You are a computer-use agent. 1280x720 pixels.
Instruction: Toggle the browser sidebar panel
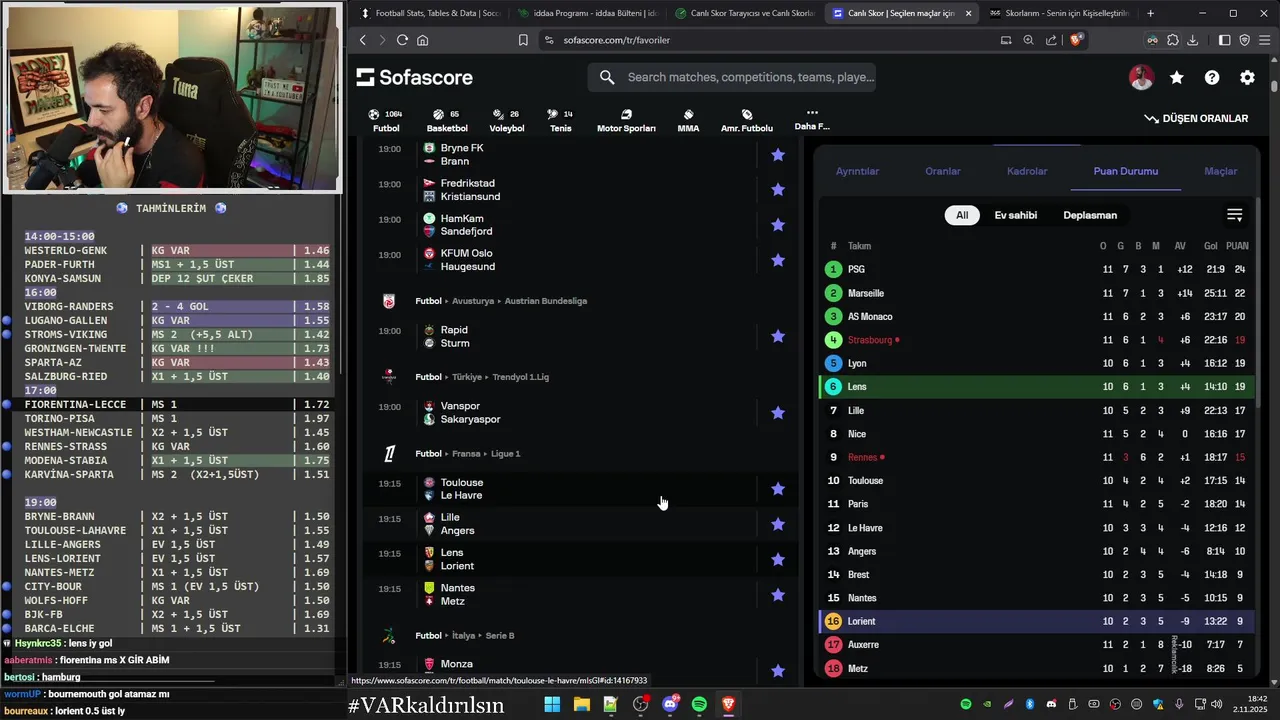1224,40
